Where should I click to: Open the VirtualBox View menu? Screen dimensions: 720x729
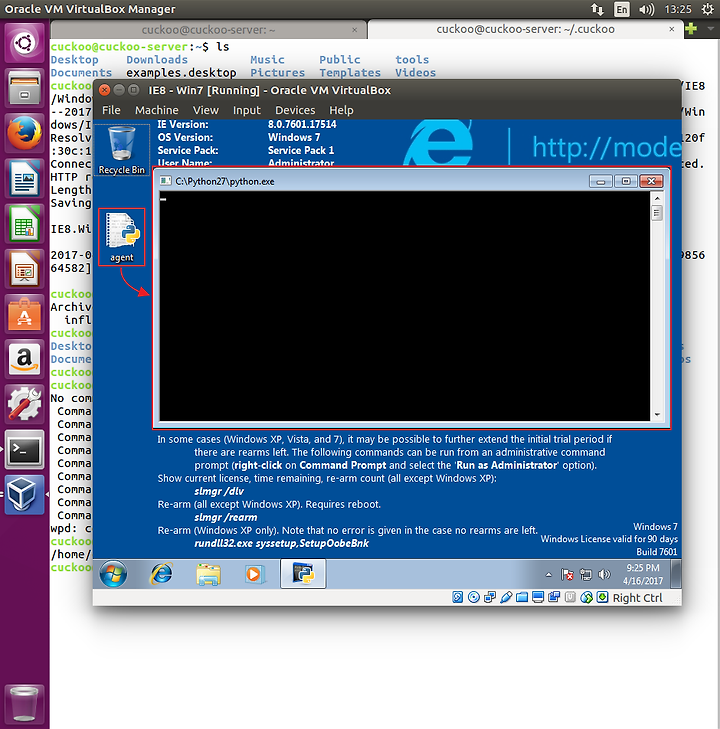click(x=205, y=110)
